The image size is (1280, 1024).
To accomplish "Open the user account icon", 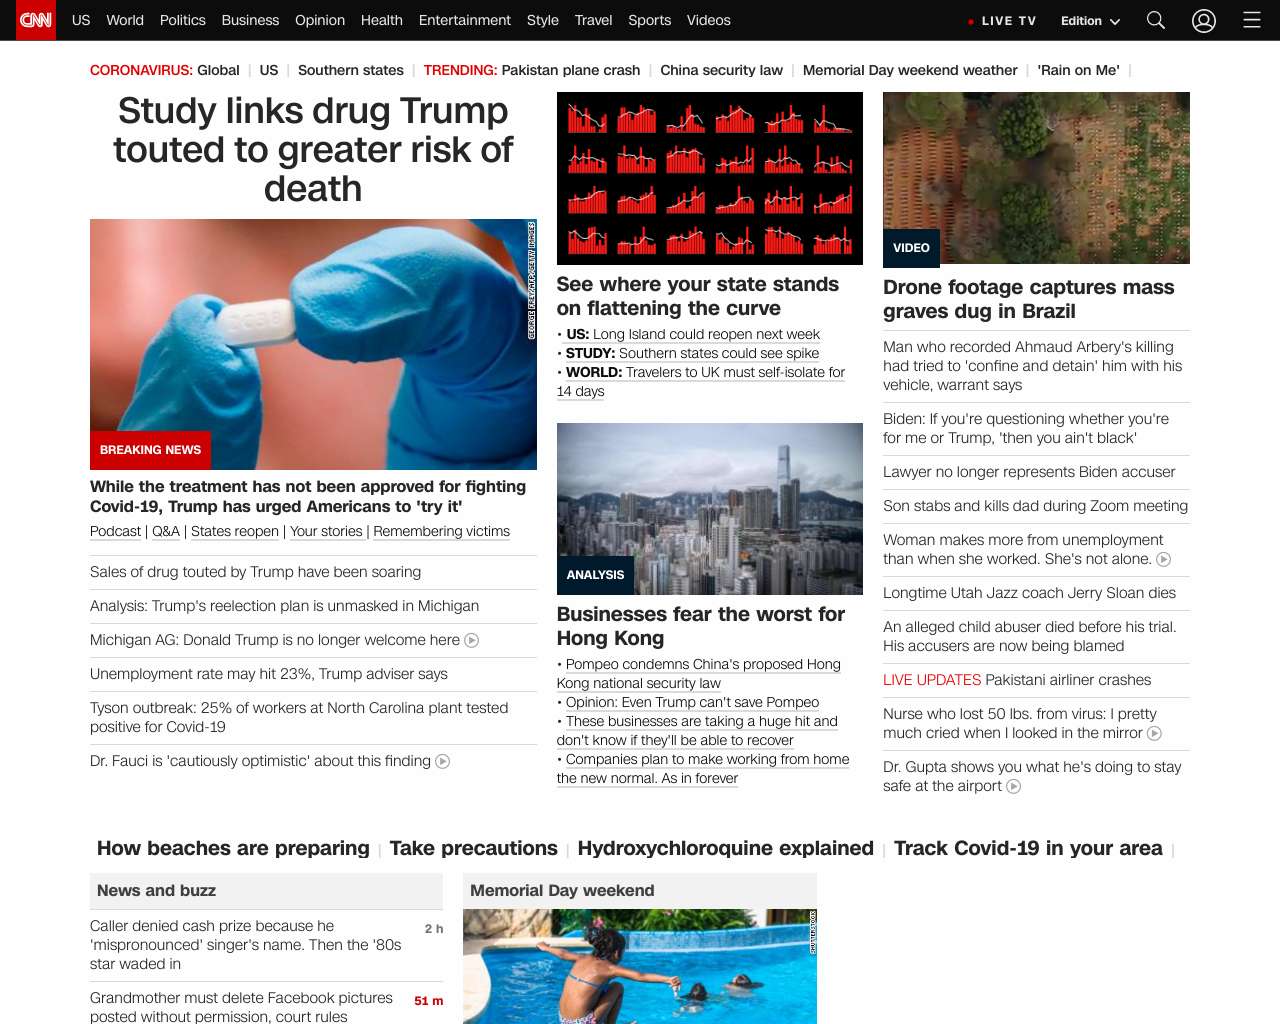I will coord(1204,20).
